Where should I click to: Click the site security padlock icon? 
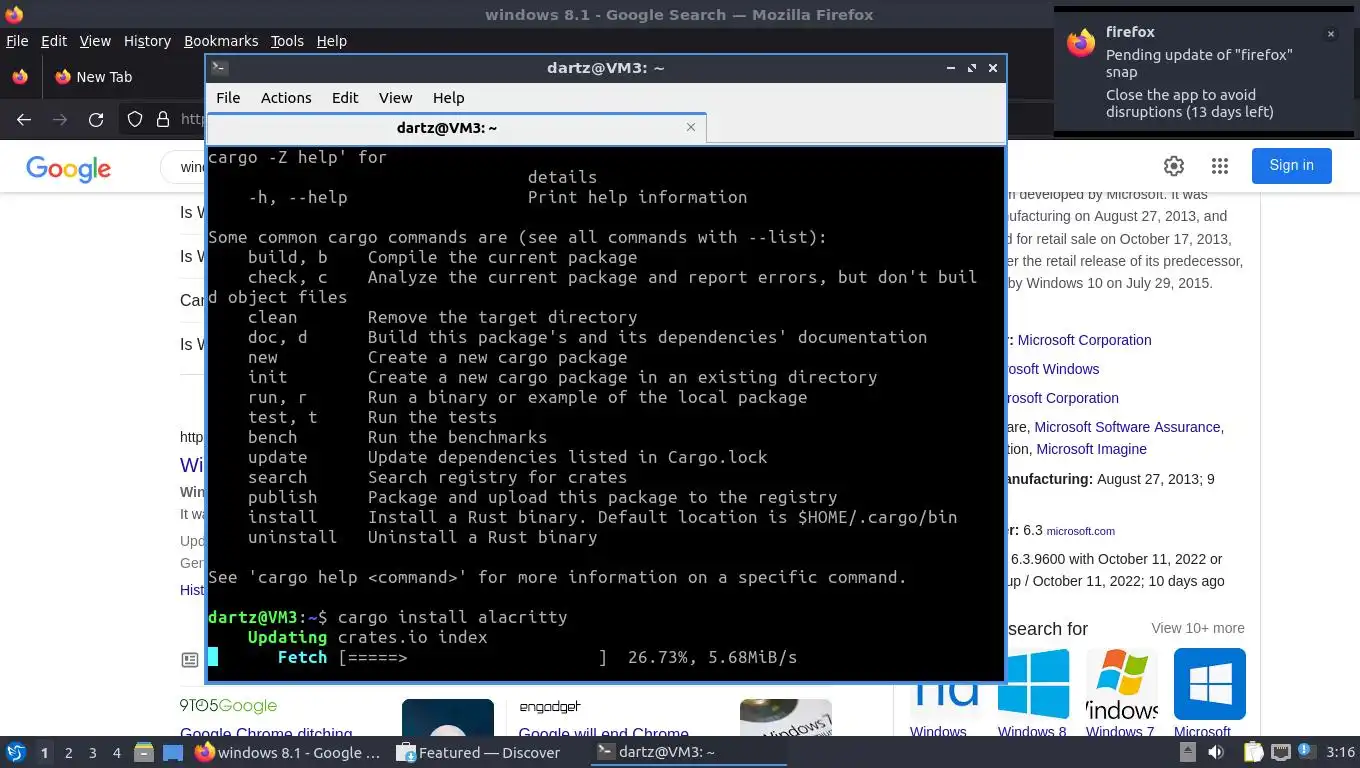[x=162, y=120]
